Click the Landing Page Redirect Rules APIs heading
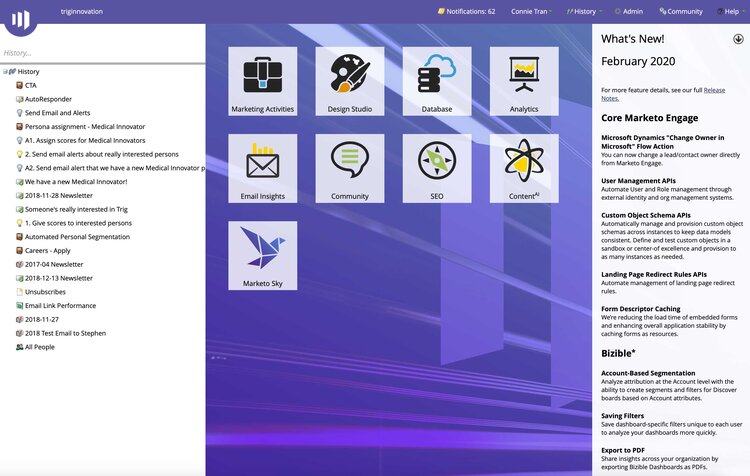 (x=654, y=275)
